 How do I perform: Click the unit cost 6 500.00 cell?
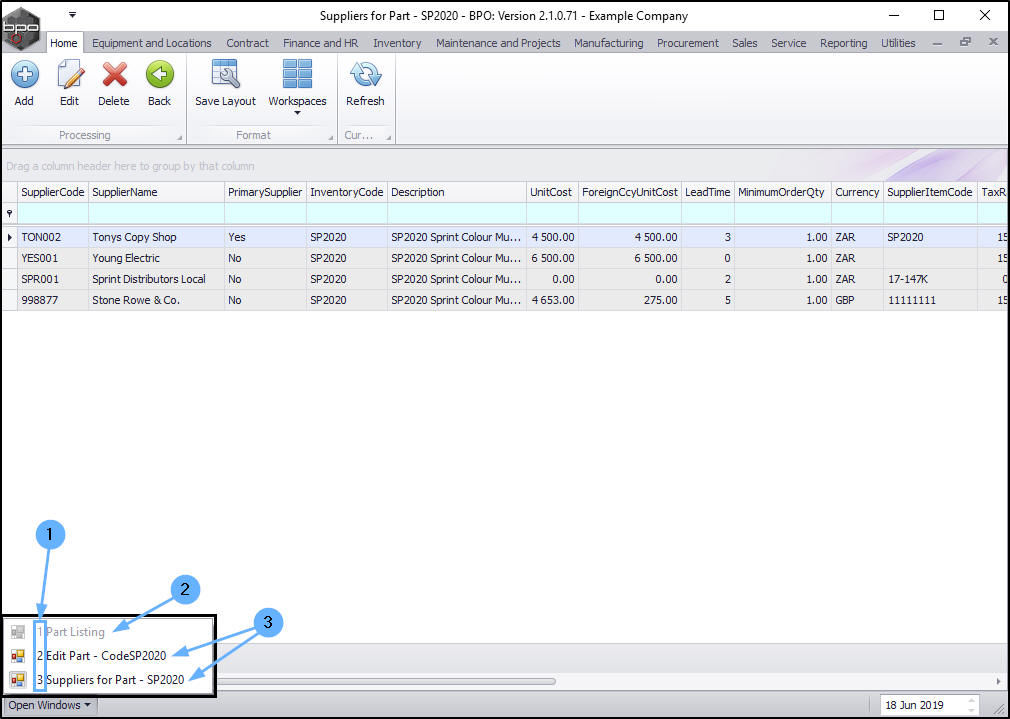coord(552,258)
